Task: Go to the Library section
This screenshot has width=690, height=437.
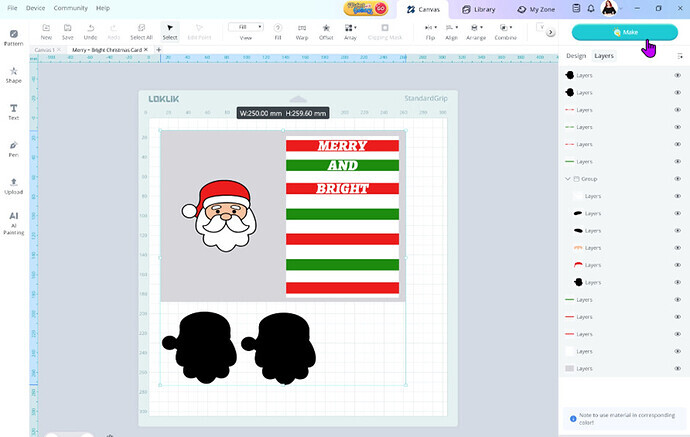Action: [478, 9]
